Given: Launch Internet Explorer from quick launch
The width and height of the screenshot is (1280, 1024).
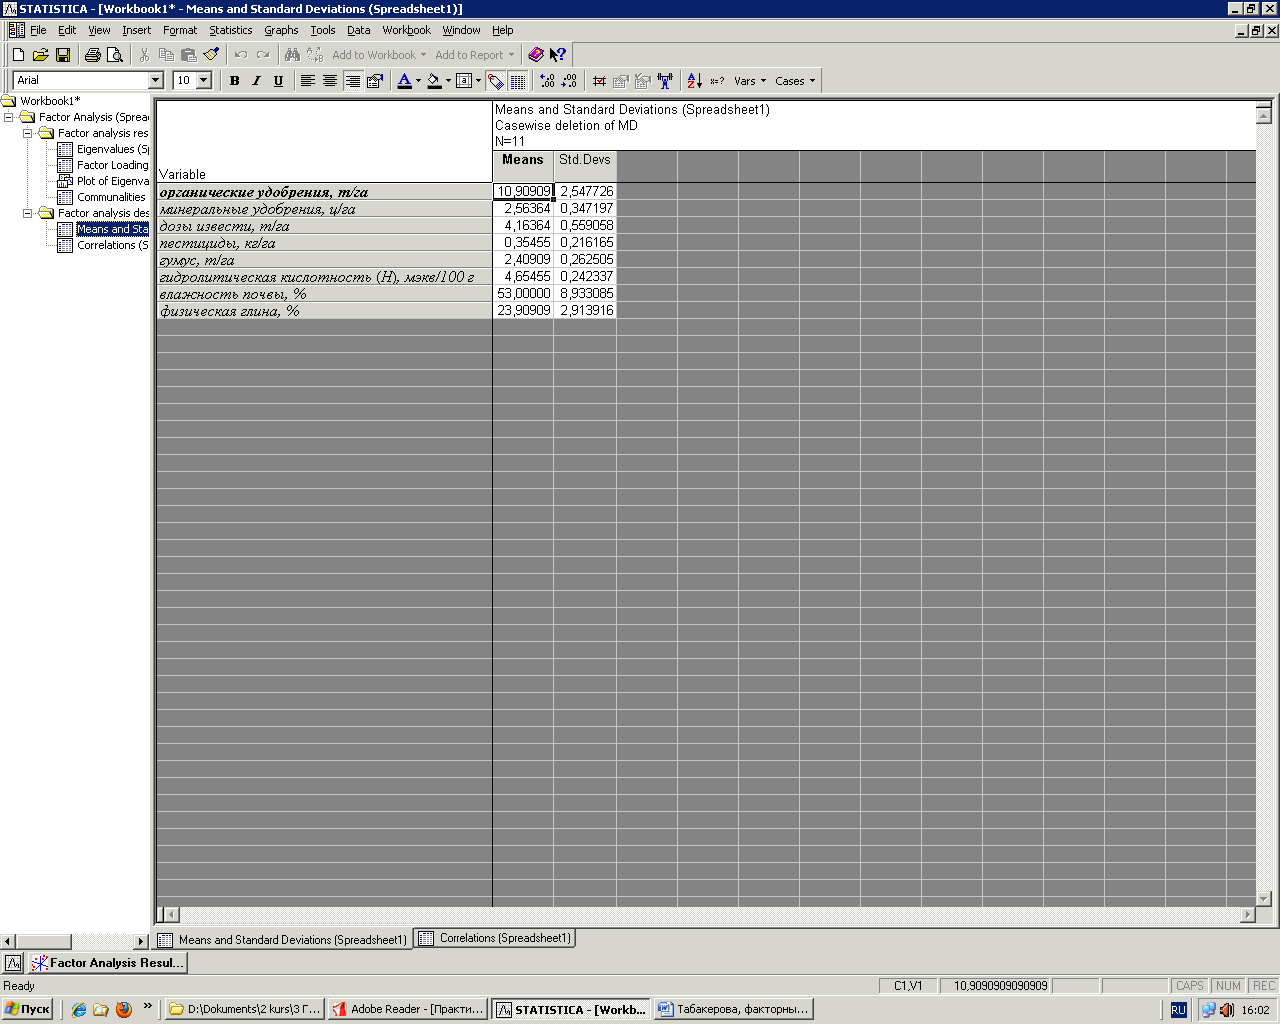Looking at the screenshot, I should pyautogui.click(x=79, y=1010).
